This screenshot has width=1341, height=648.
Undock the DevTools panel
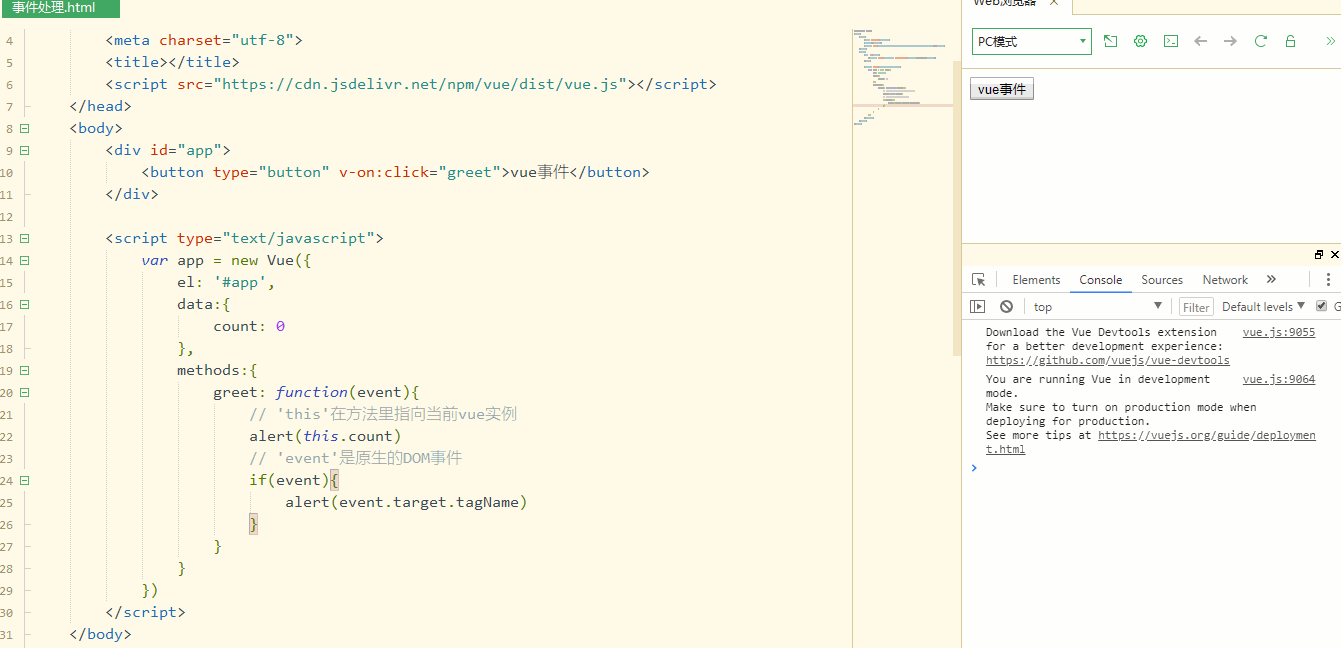tap(1319, 255)
